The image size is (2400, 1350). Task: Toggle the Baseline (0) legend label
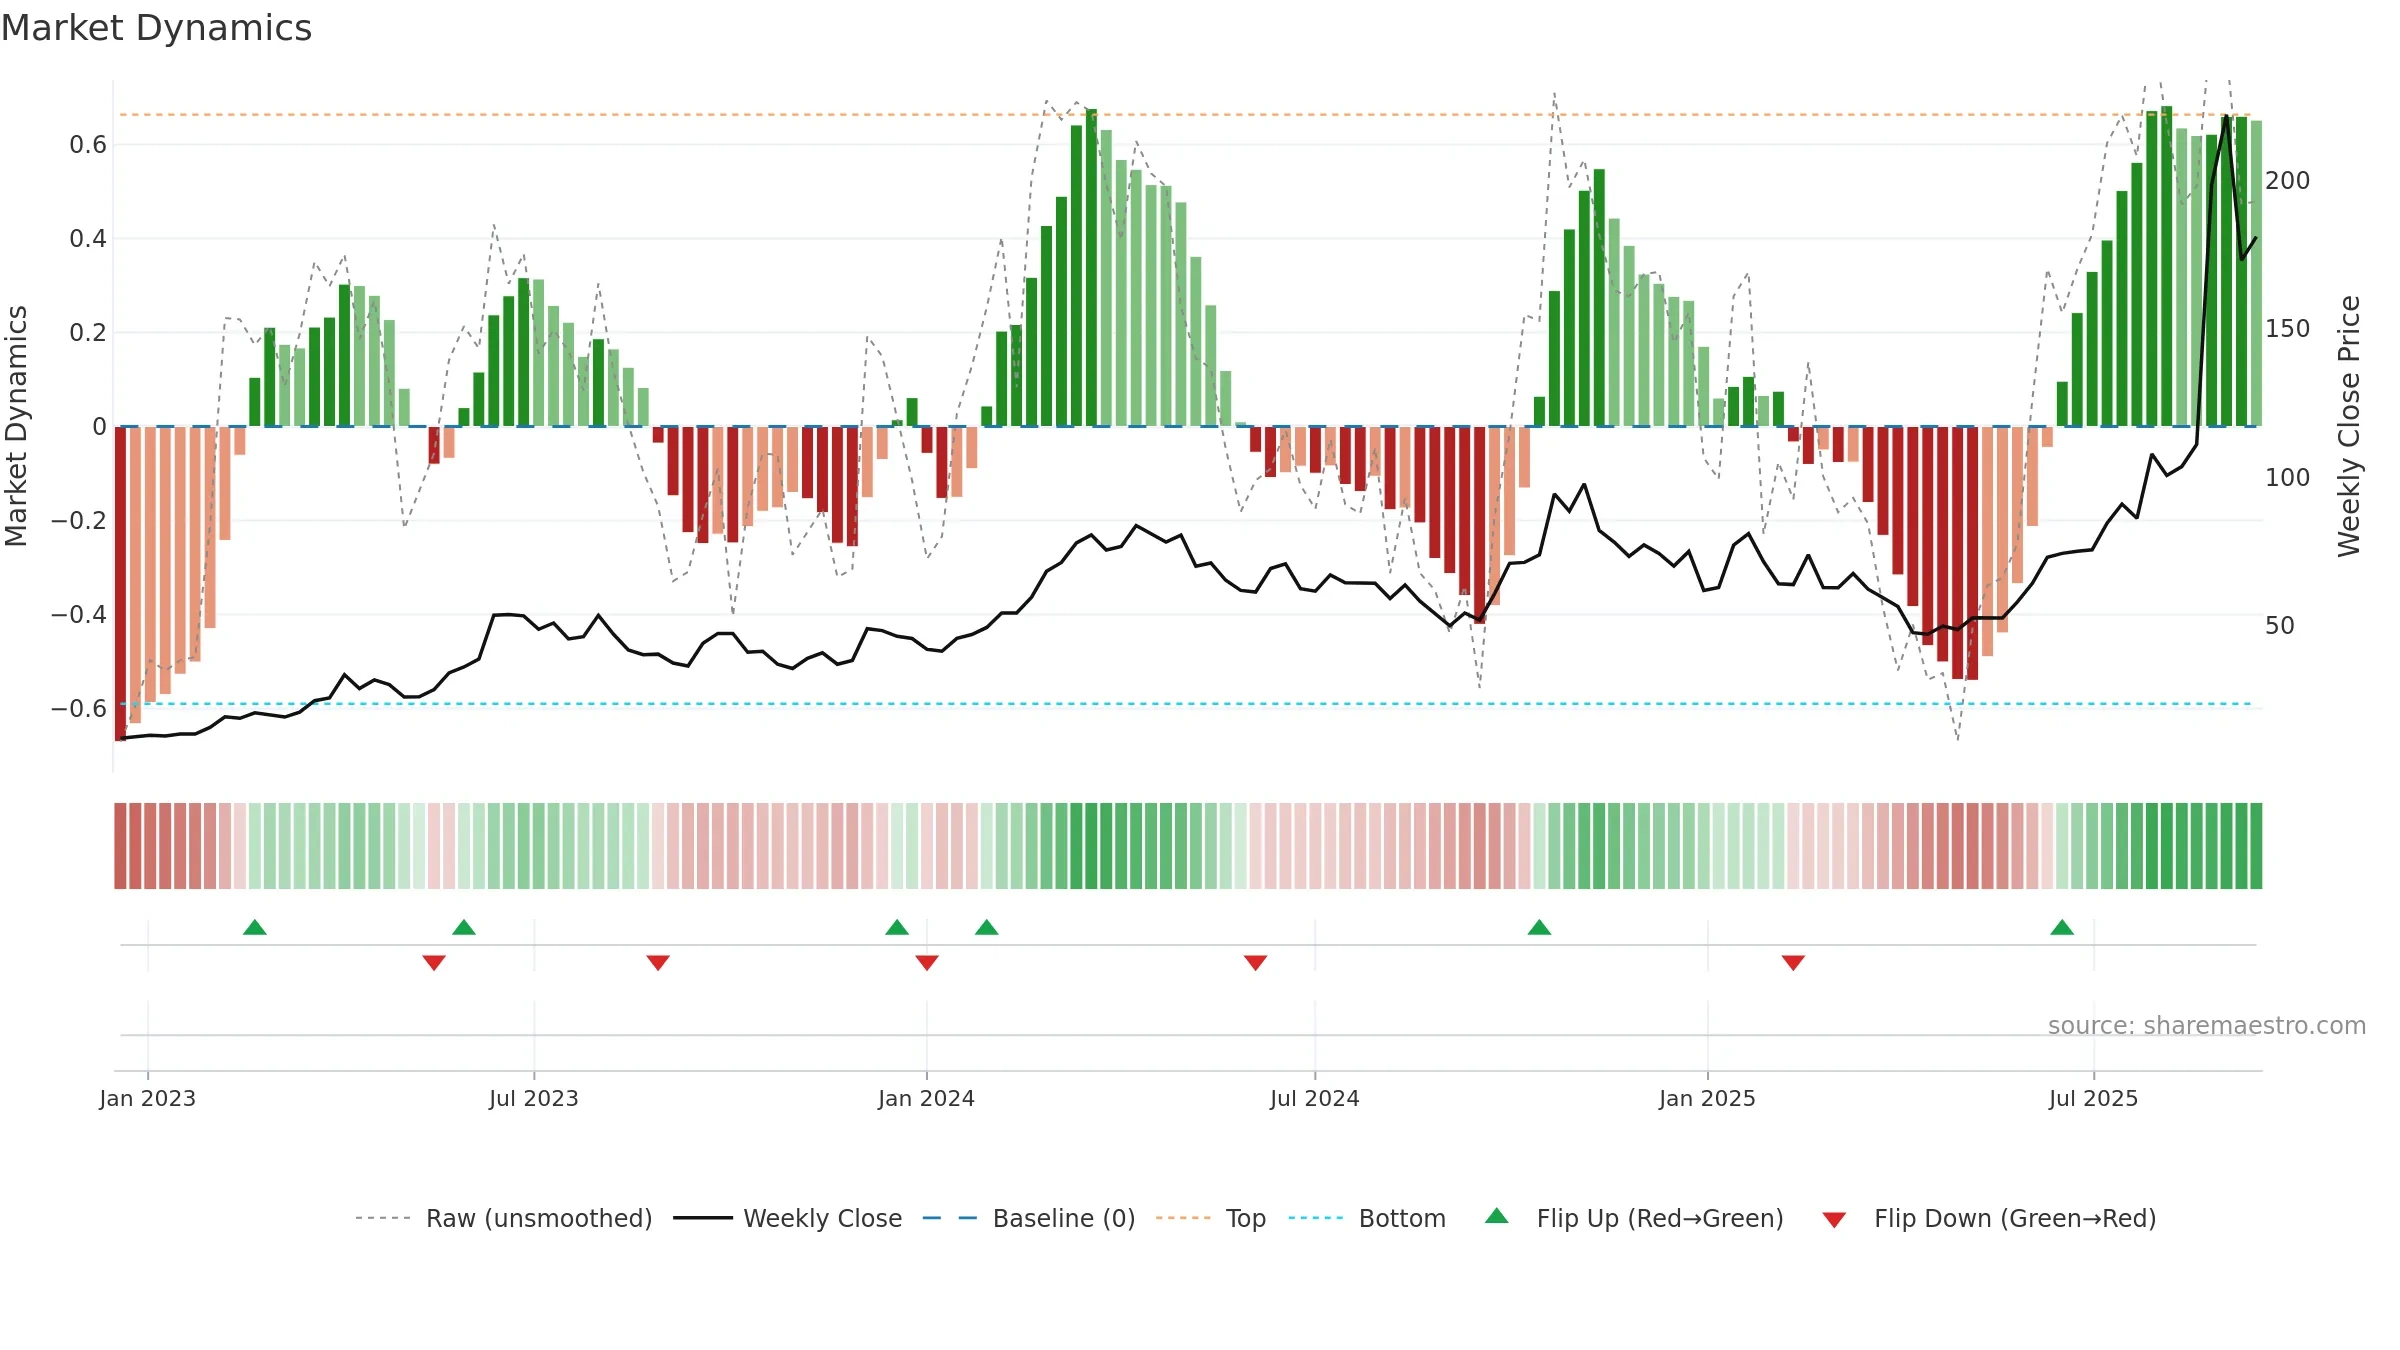coord(1064,1218)
